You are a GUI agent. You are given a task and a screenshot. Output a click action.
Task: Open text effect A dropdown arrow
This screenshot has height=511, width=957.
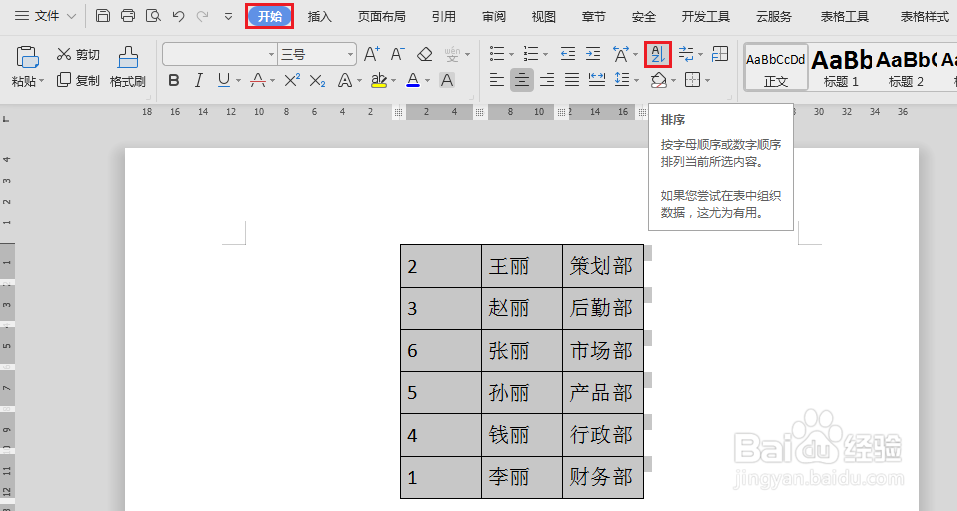tap(360, 81)
